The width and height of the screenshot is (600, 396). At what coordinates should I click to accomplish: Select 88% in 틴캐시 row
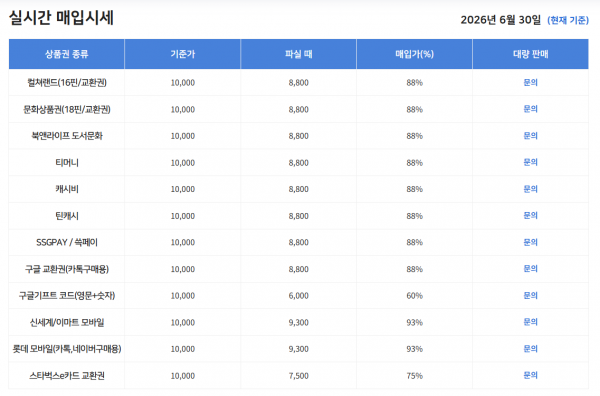pyautogui.click(x=414, y=216)
